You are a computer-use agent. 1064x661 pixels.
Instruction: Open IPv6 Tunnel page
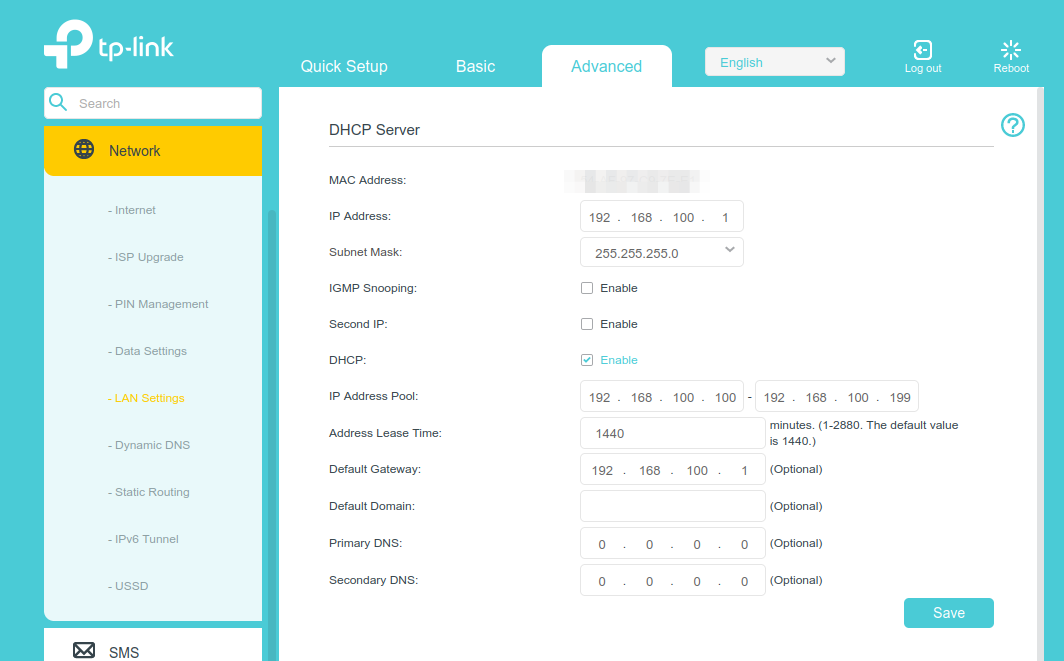143,539
